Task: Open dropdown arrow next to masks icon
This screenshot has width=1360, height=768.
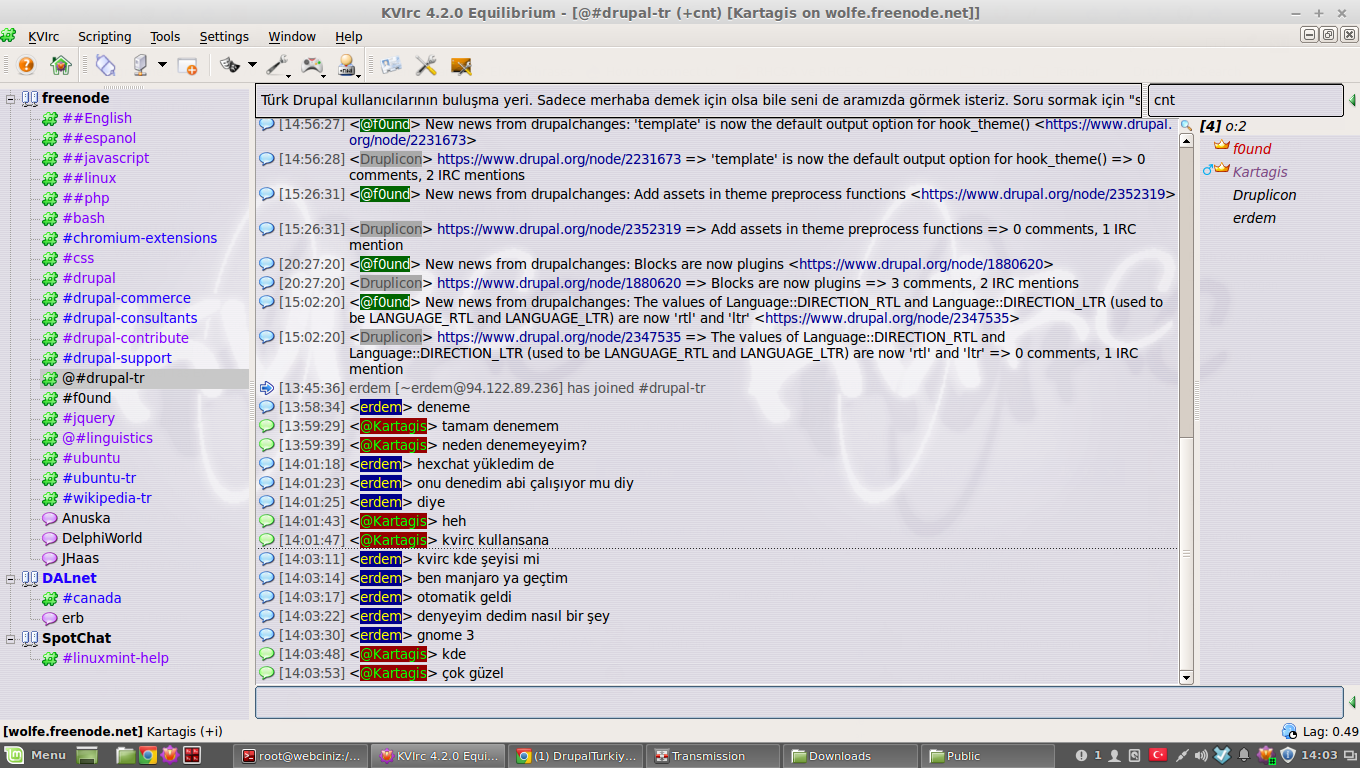Action: tap(252, 66)
